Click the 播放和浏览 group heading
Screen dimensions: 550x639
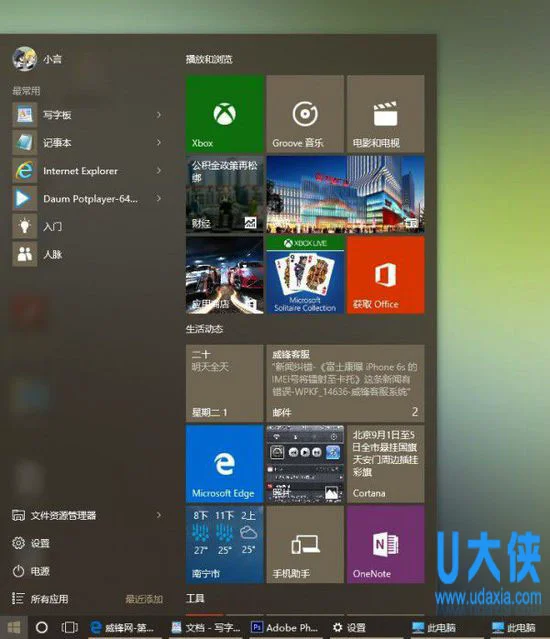(x=209, y=59)
